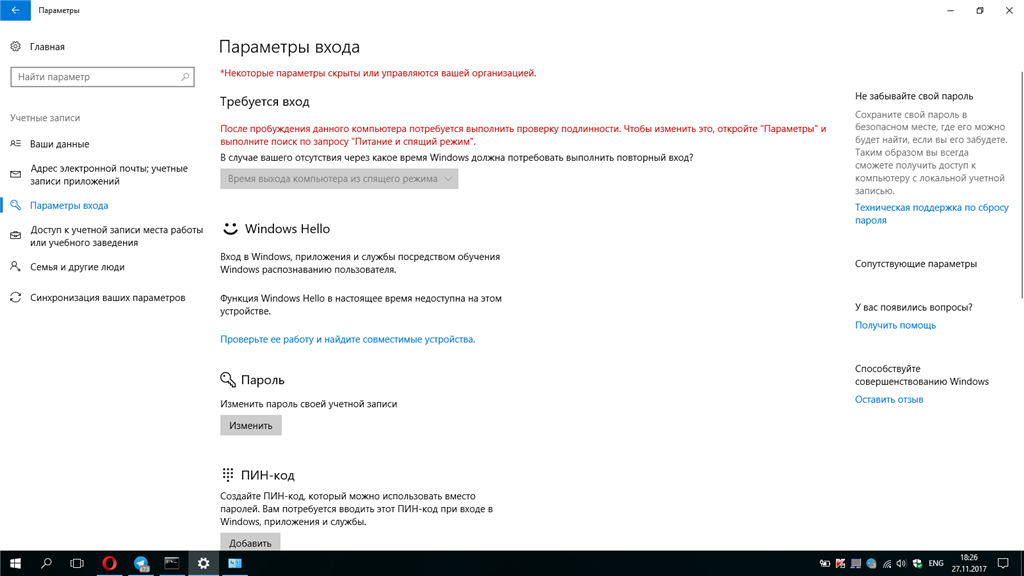The height and width of the screenshot is (576, 1024).
Task: Click the taskbar search magnifier
Action: pyautogui.click(x=46, y=563)
